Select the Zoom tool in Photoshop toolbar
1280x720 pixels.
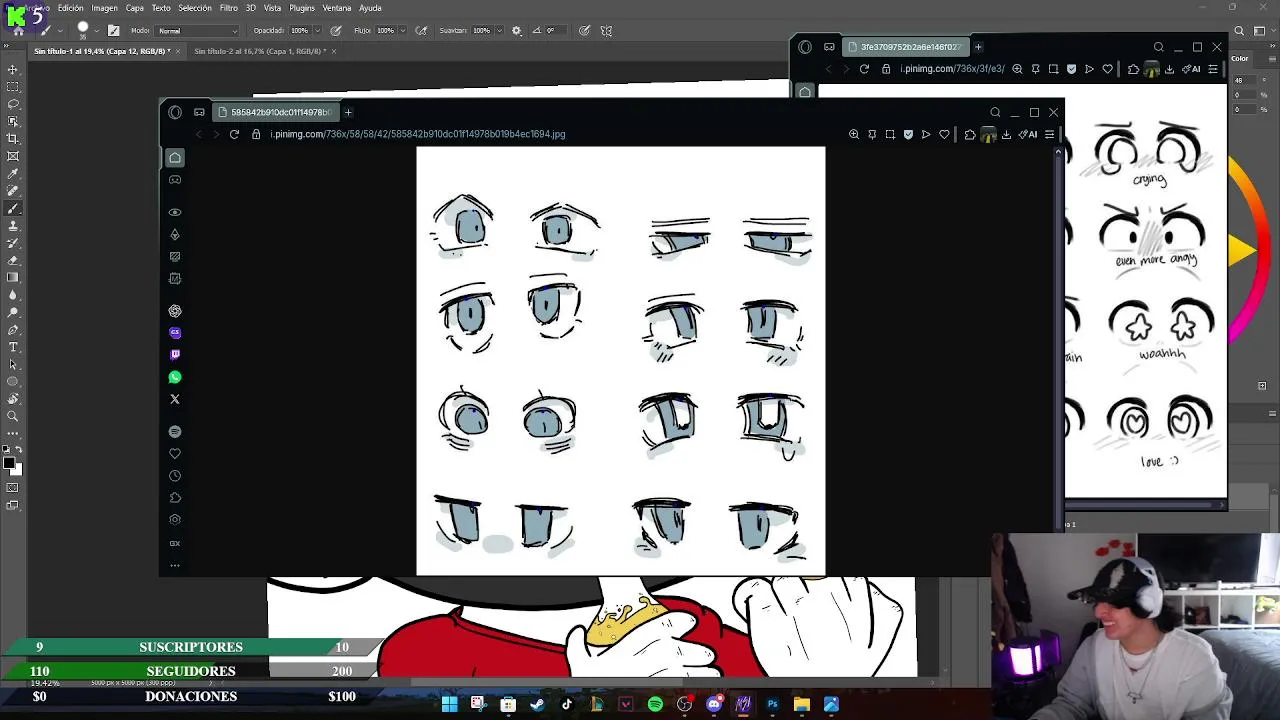pos(13,416)
